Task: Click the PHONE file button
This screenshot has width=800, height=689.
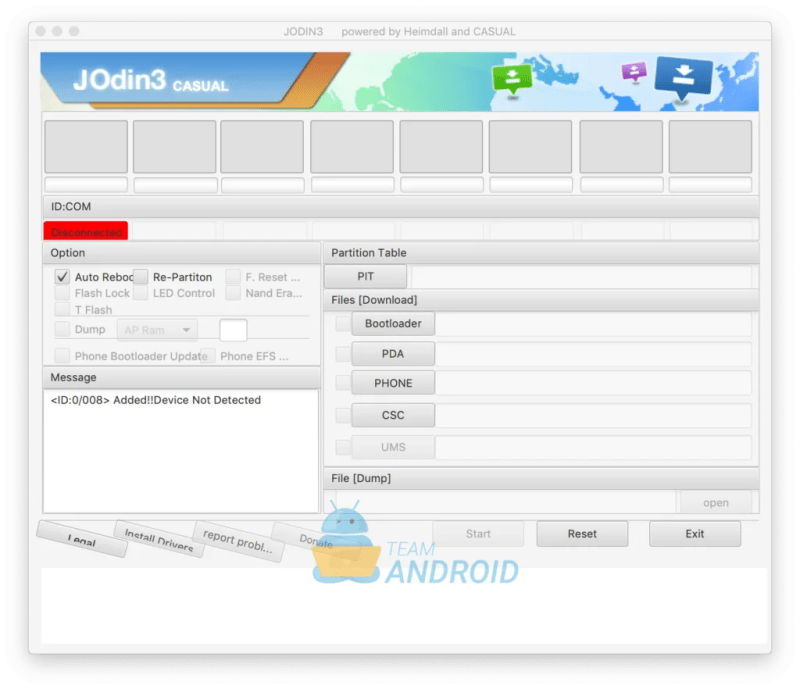Action: (393, 383)
